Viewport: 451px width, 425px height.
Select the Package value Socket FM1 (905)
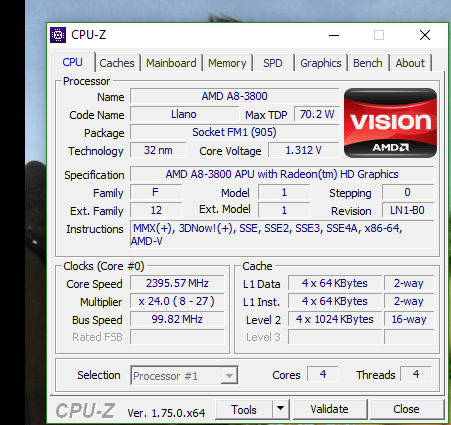tap(234, 132)
